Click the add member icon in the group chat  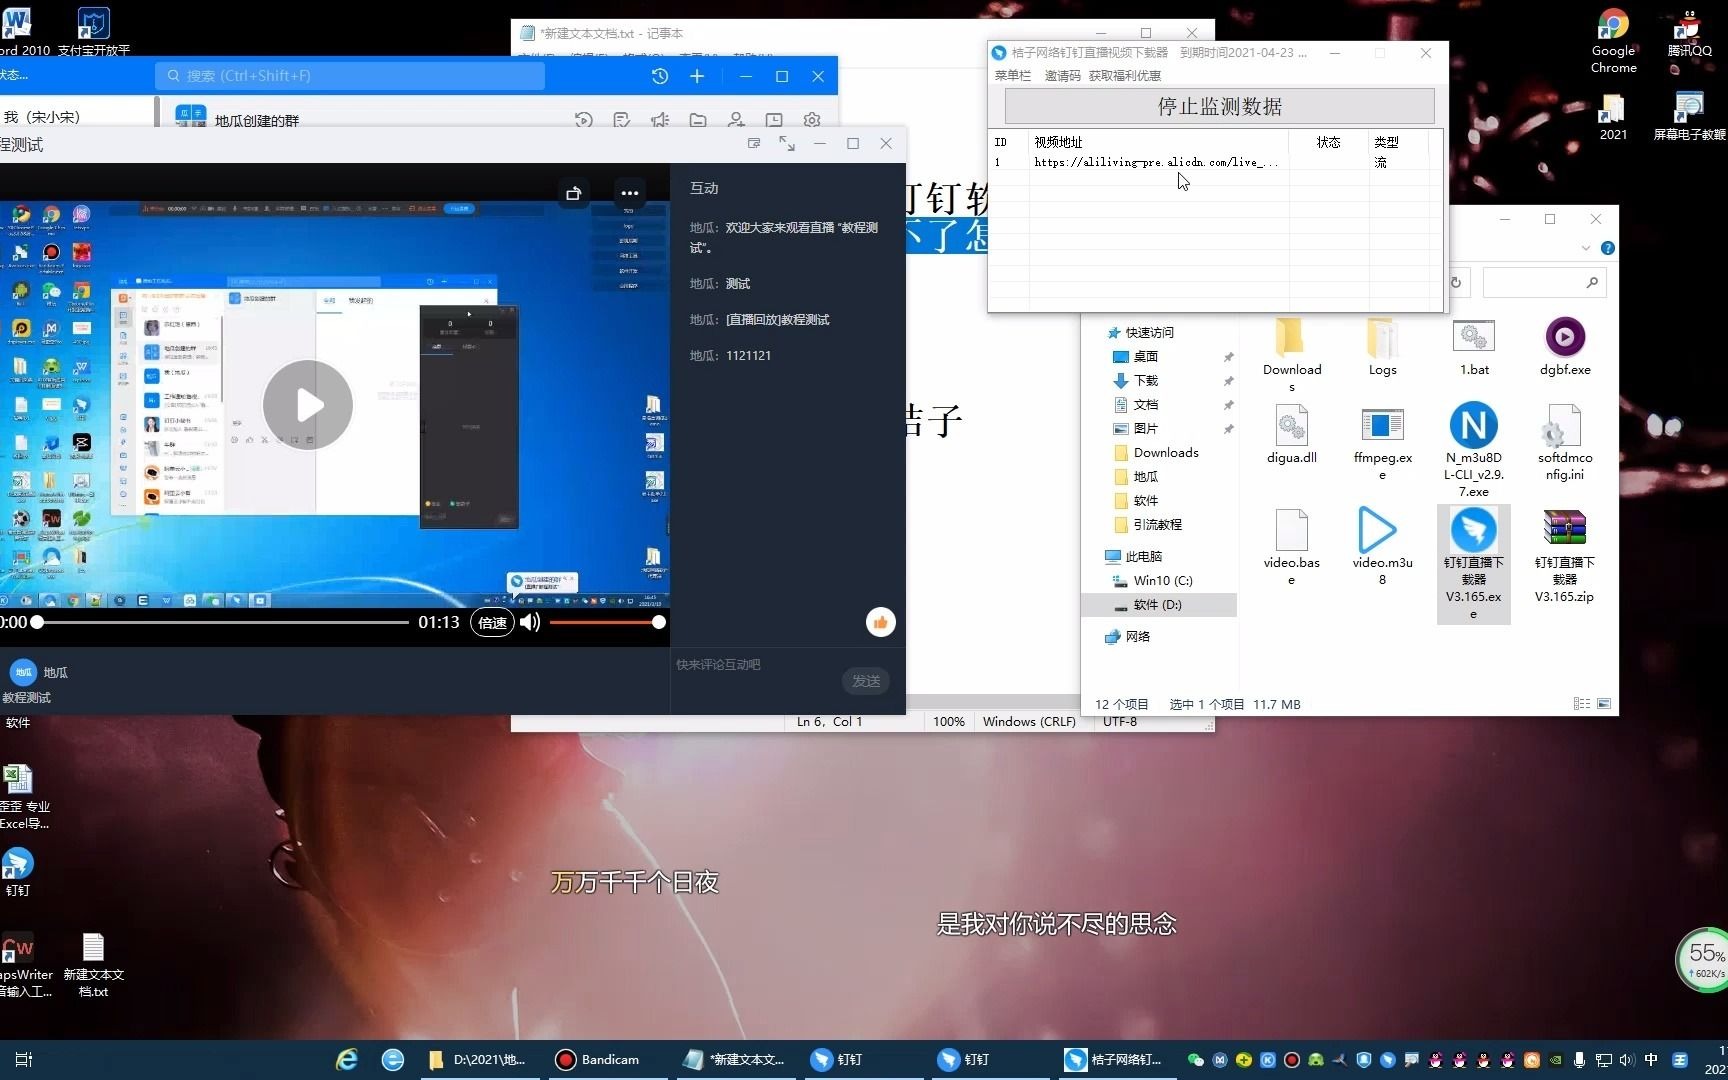[736, 120]
